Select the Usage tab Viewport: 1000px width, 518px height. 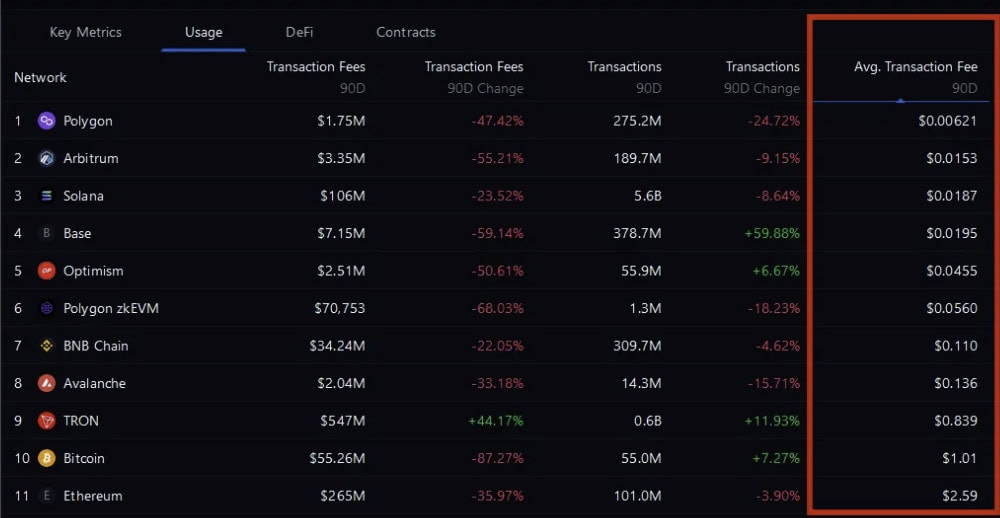click(203, 32)
